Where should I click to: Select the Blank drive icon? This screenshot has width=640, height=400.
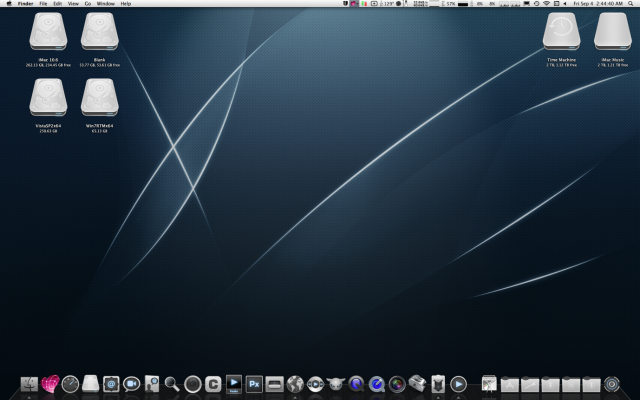click(100, 31)
